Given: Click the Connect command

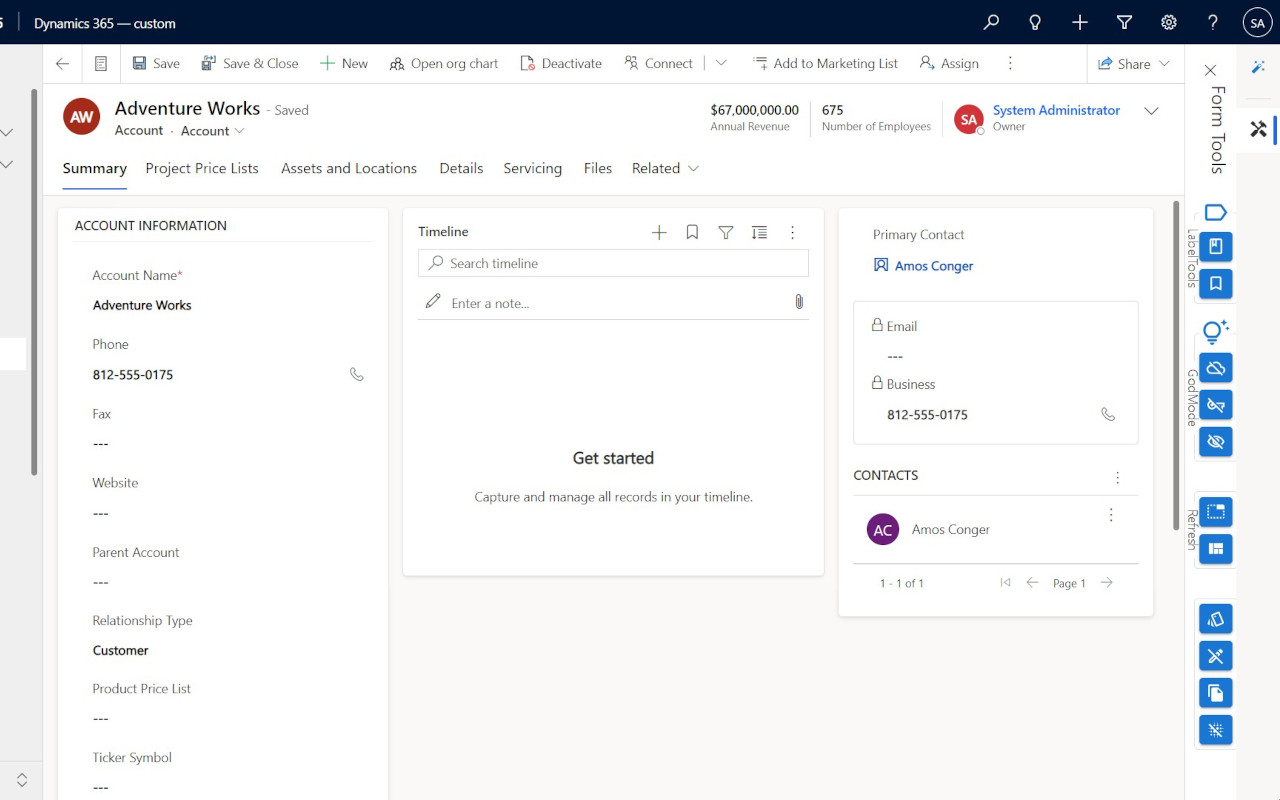Looking at the screenshot, I should (658, 63).
